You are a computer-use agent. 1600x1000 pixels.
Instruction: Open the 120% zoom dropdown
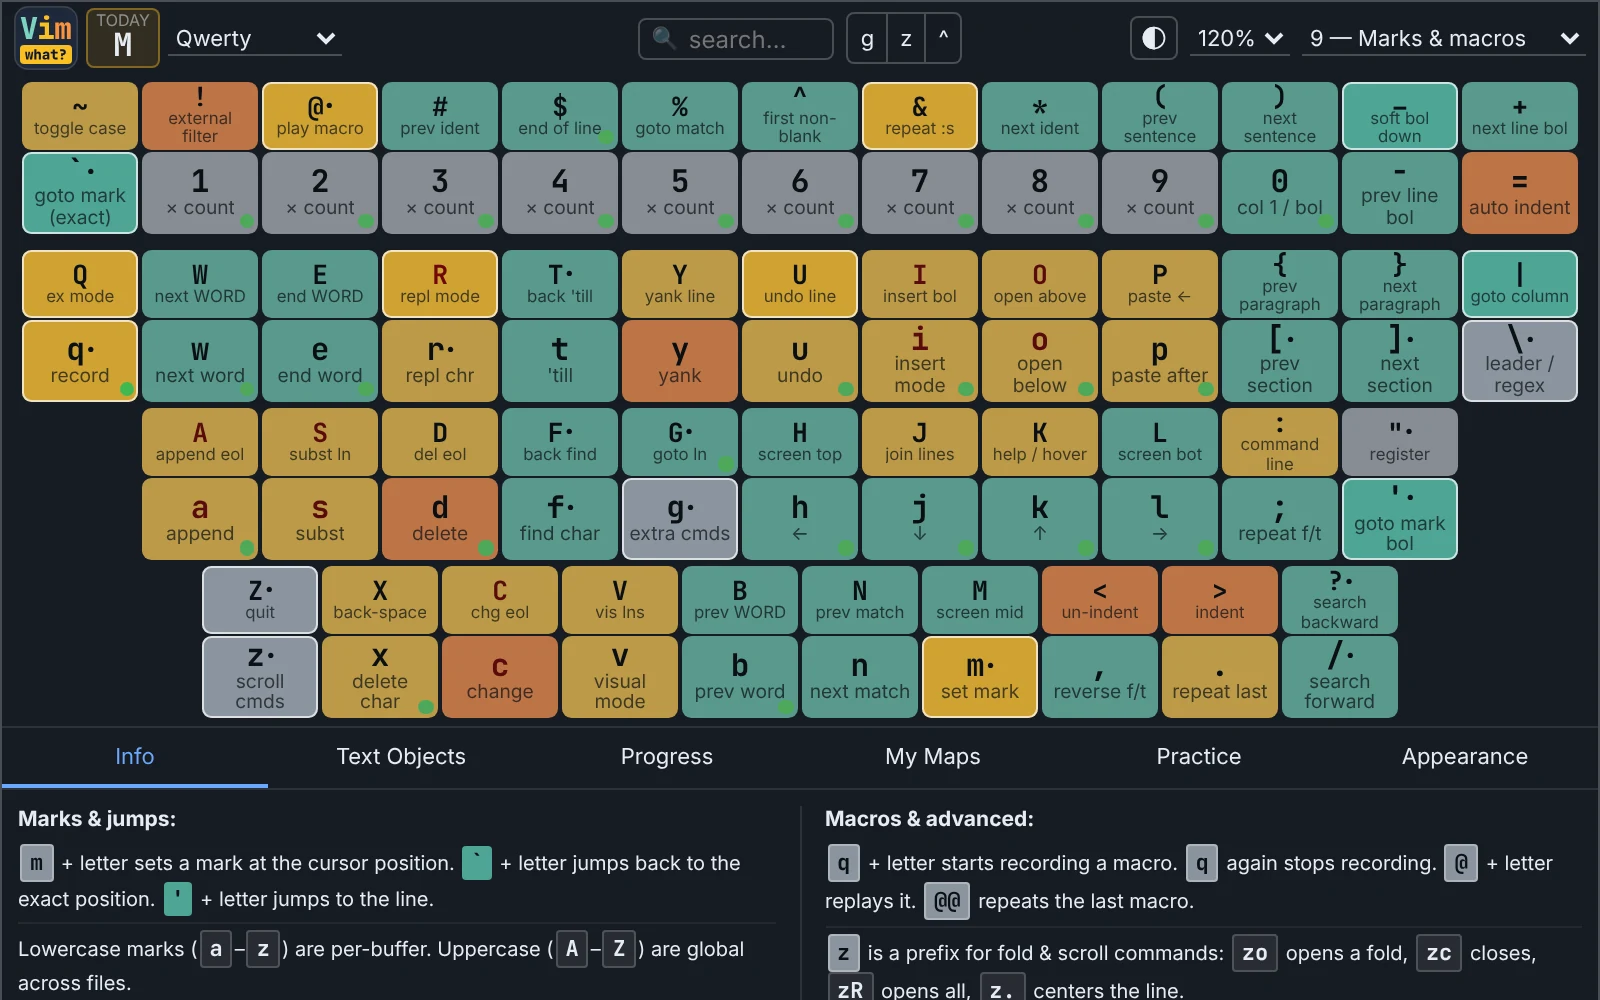click(1240, 38)
